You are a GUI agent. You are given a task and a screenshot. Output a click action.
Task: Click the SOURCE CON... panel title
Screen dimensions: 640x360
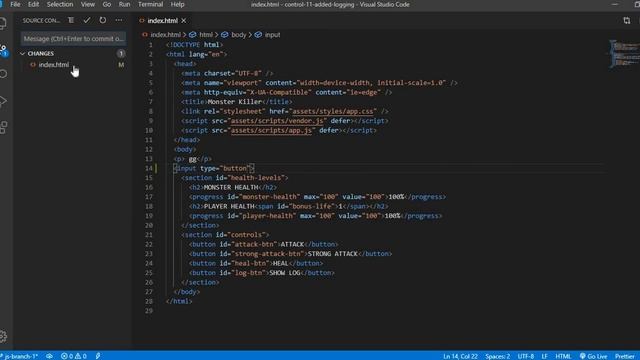pyautogui.click(x=41, y=20)
